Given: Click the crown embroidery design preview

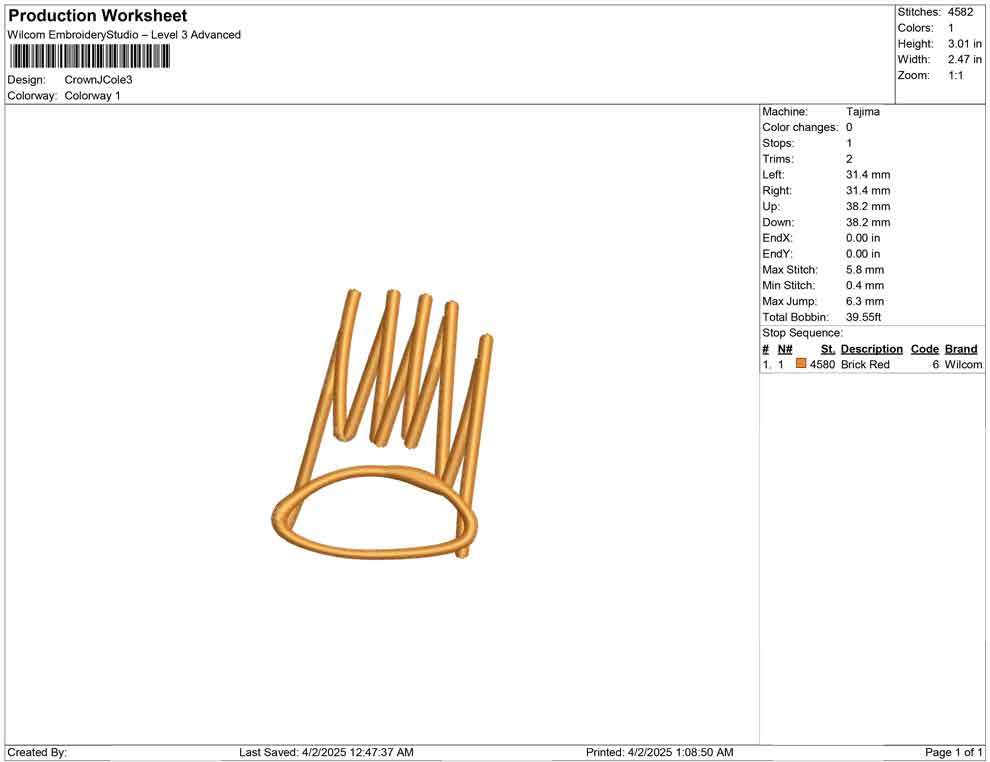Looking at the screenshot, I should (x=385, y=425).
